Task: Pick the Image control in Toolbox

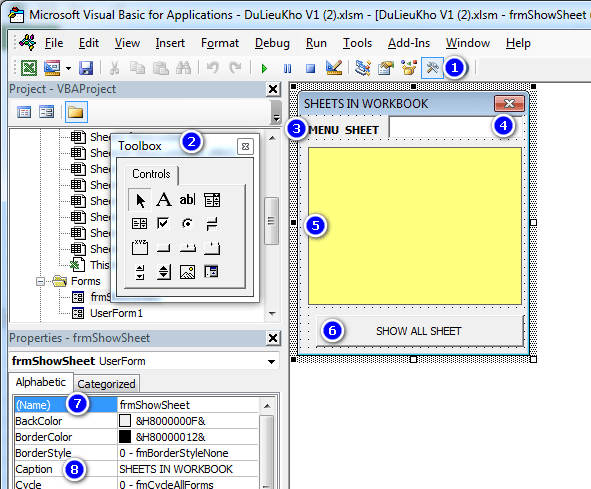Action: (x=187, y=272)
